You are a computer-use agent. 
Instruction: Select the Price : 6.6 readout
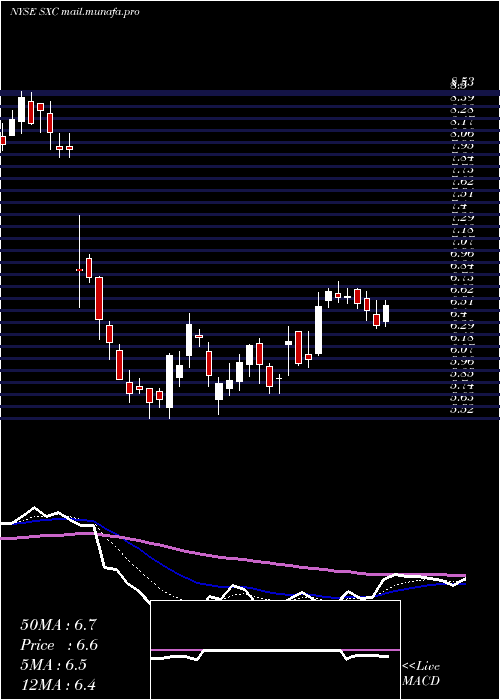coord(59,645)
